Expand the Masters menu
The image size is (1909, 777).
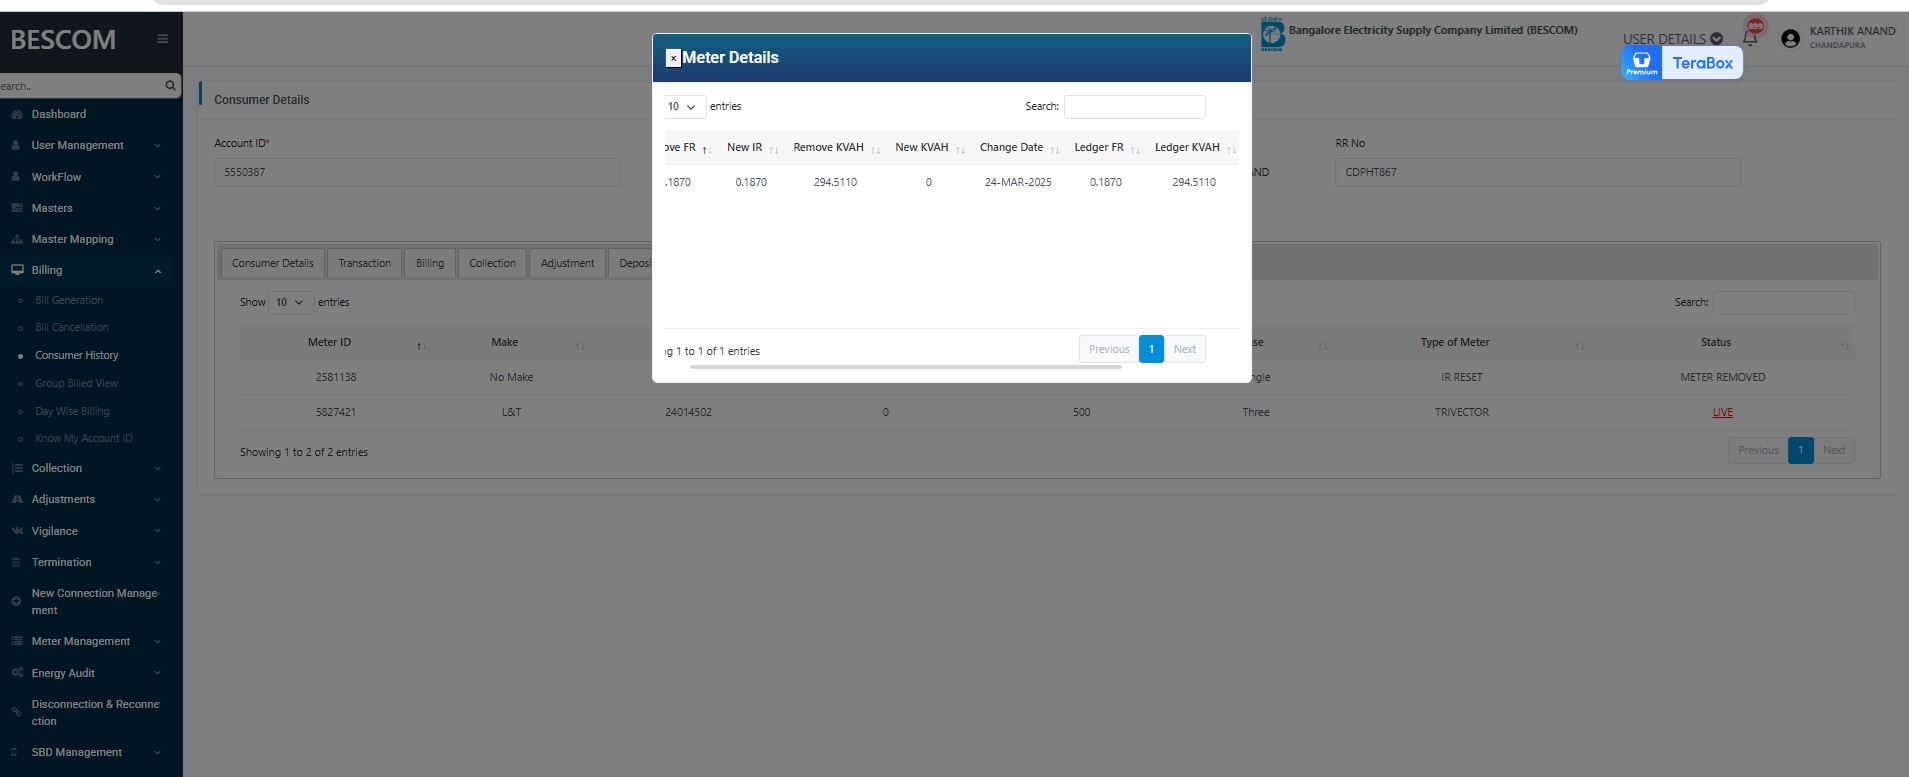click(85, 208)
